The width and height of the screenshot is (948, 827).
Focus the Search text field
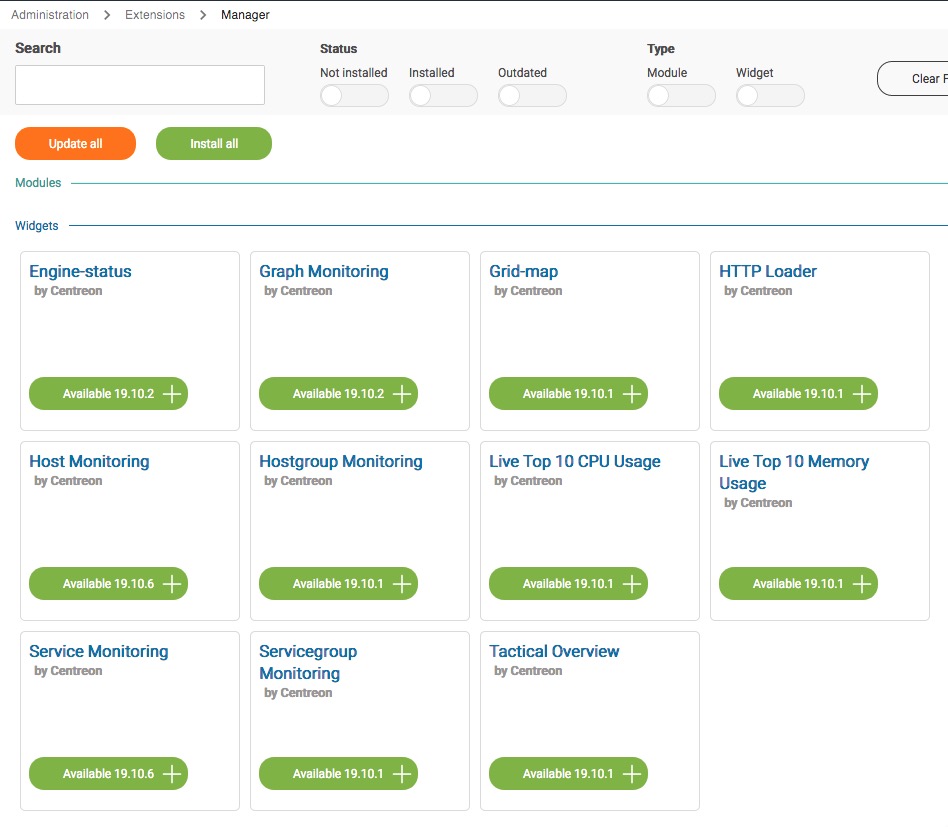(x=140, y=85)
